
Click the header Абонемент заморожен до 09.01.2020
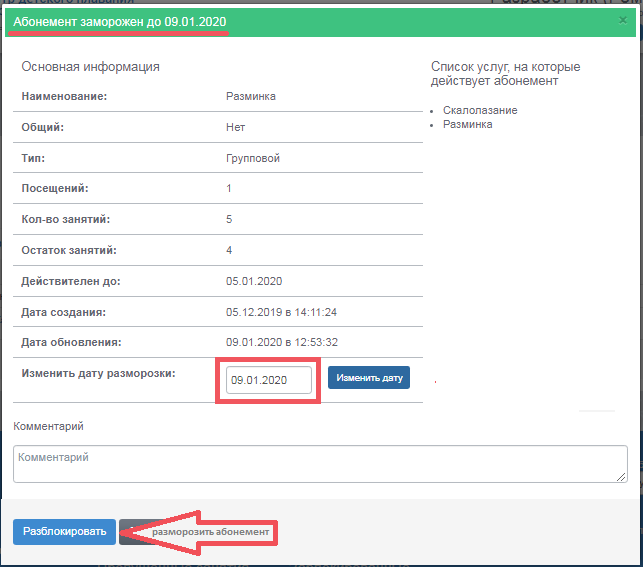120,22
